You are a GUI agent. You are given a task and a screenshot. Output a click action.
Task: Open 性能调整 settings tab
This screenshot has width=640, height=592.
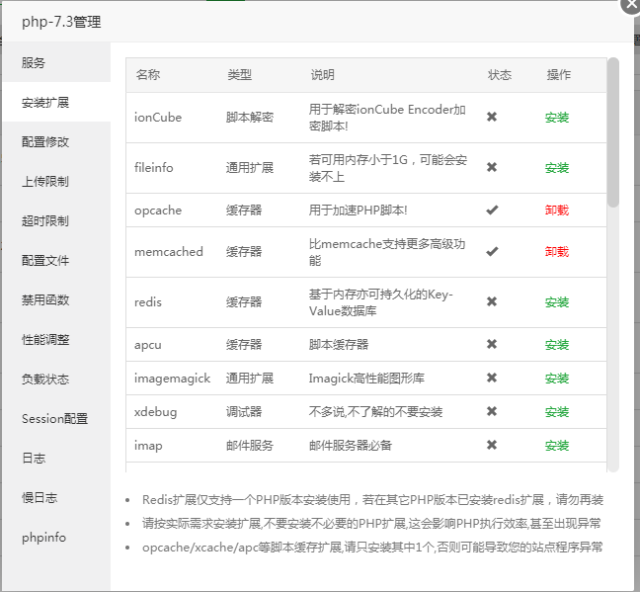56,340
